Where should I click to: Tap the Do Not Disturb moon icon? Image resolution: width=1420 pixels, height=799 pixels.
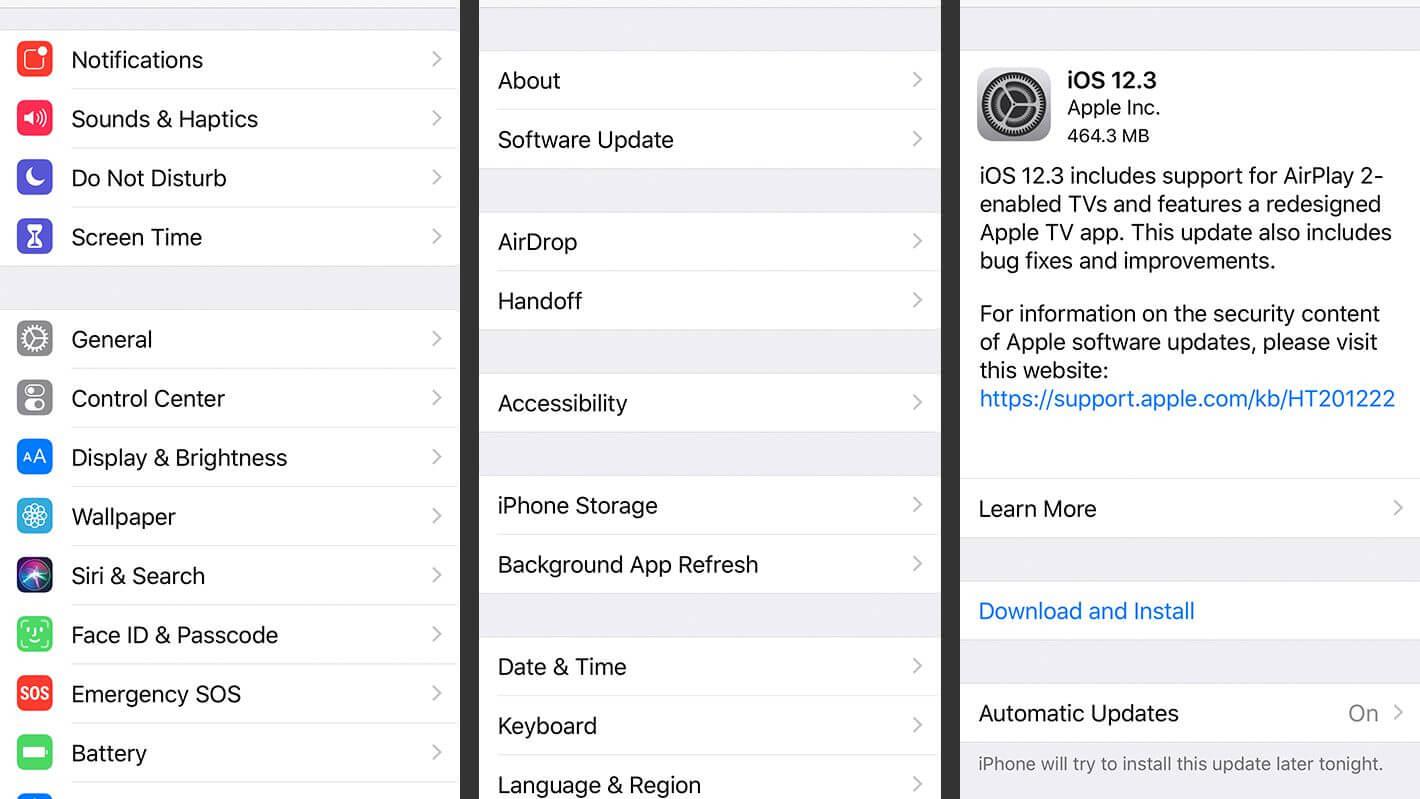(35, 178)
